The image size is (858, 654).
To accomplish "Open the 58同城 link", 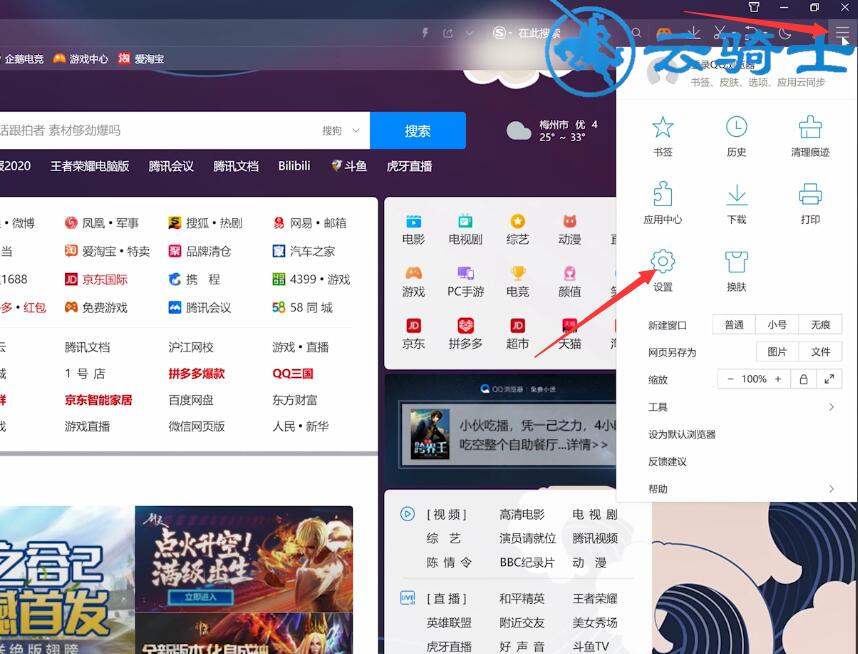I will pyautogui.click(x=302, y=308).
